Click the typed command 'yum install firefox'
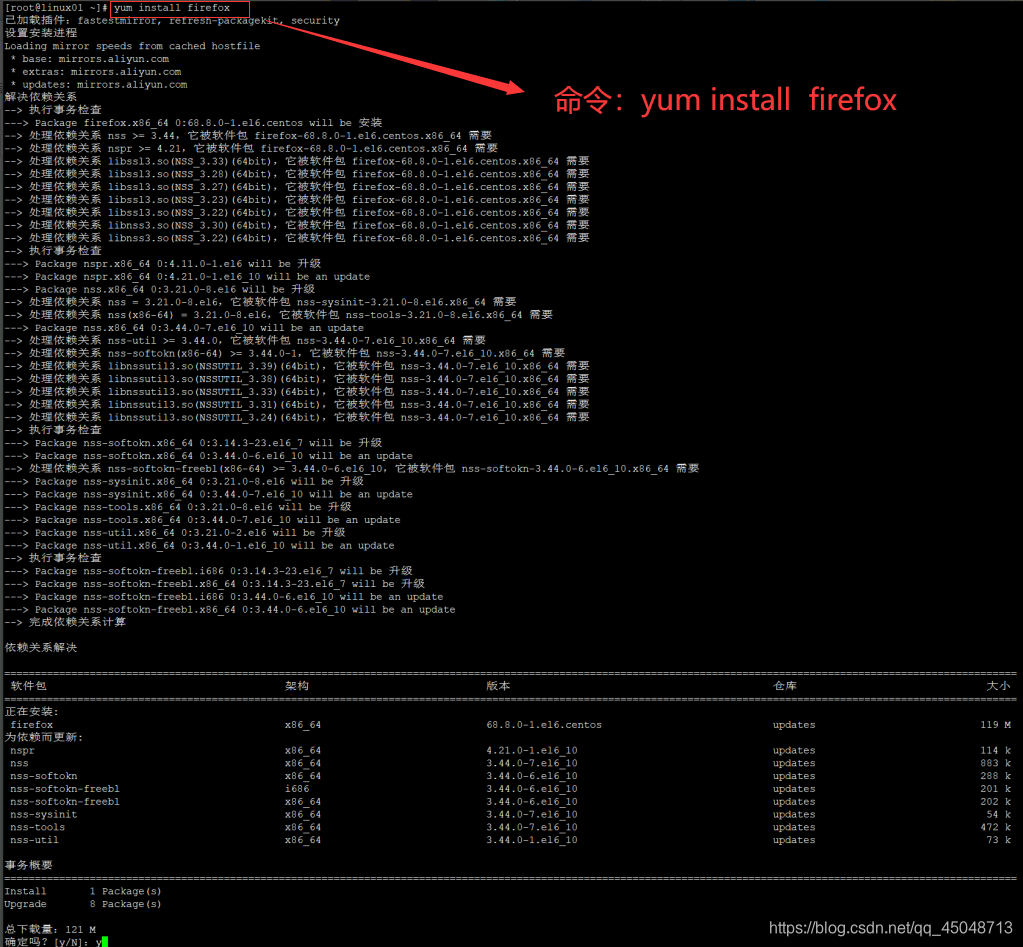Image resolution: width=1023 pixels, height=947 pixels. [x=172, y=8]
